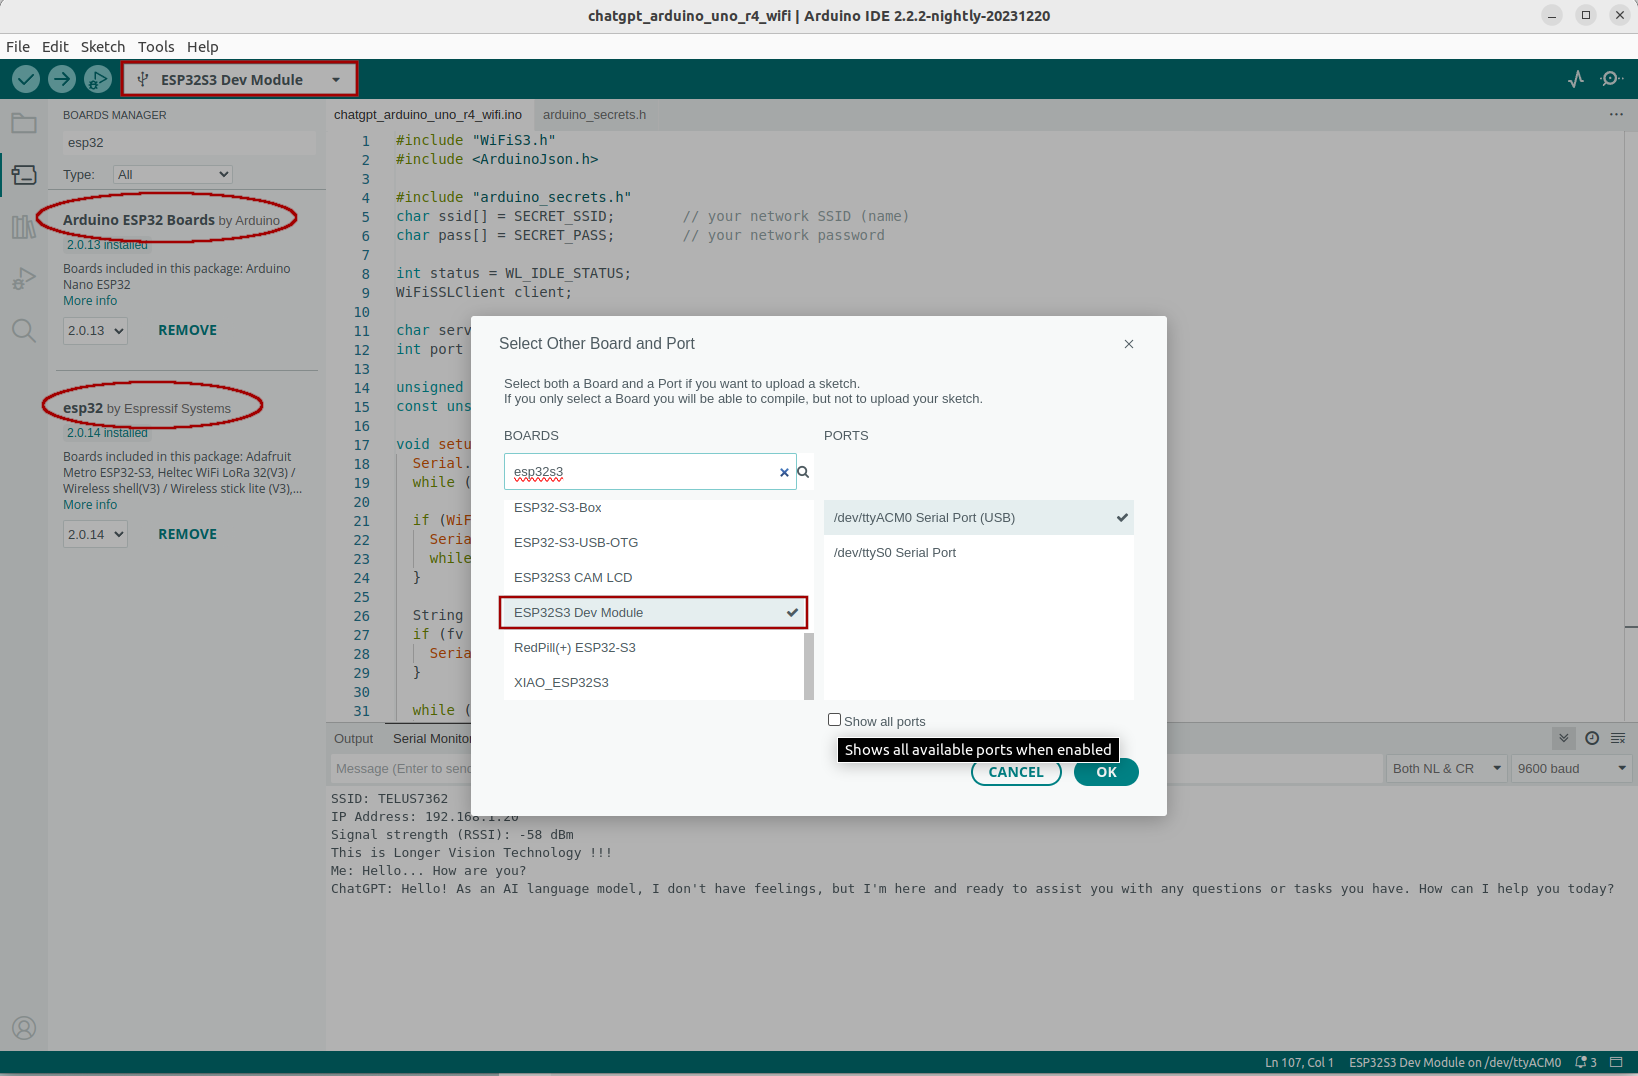Close the Select Other Board dialog
The width and height of the screenshot is (1638, 1076).
[1129, 344]
